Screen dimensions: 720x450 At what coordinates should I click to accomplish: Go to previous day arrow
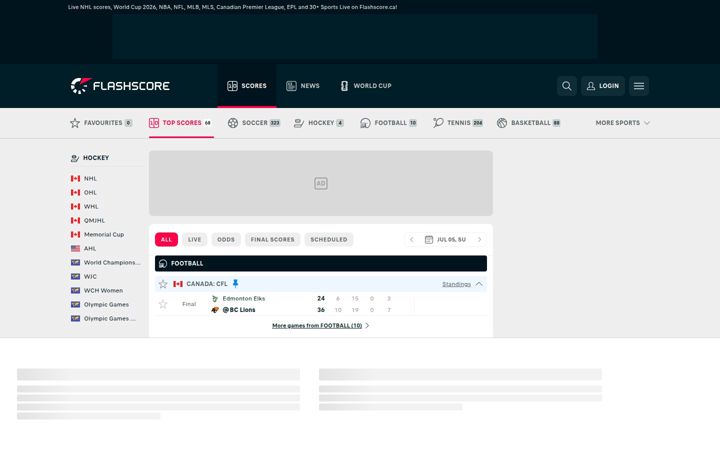[411, 240]
